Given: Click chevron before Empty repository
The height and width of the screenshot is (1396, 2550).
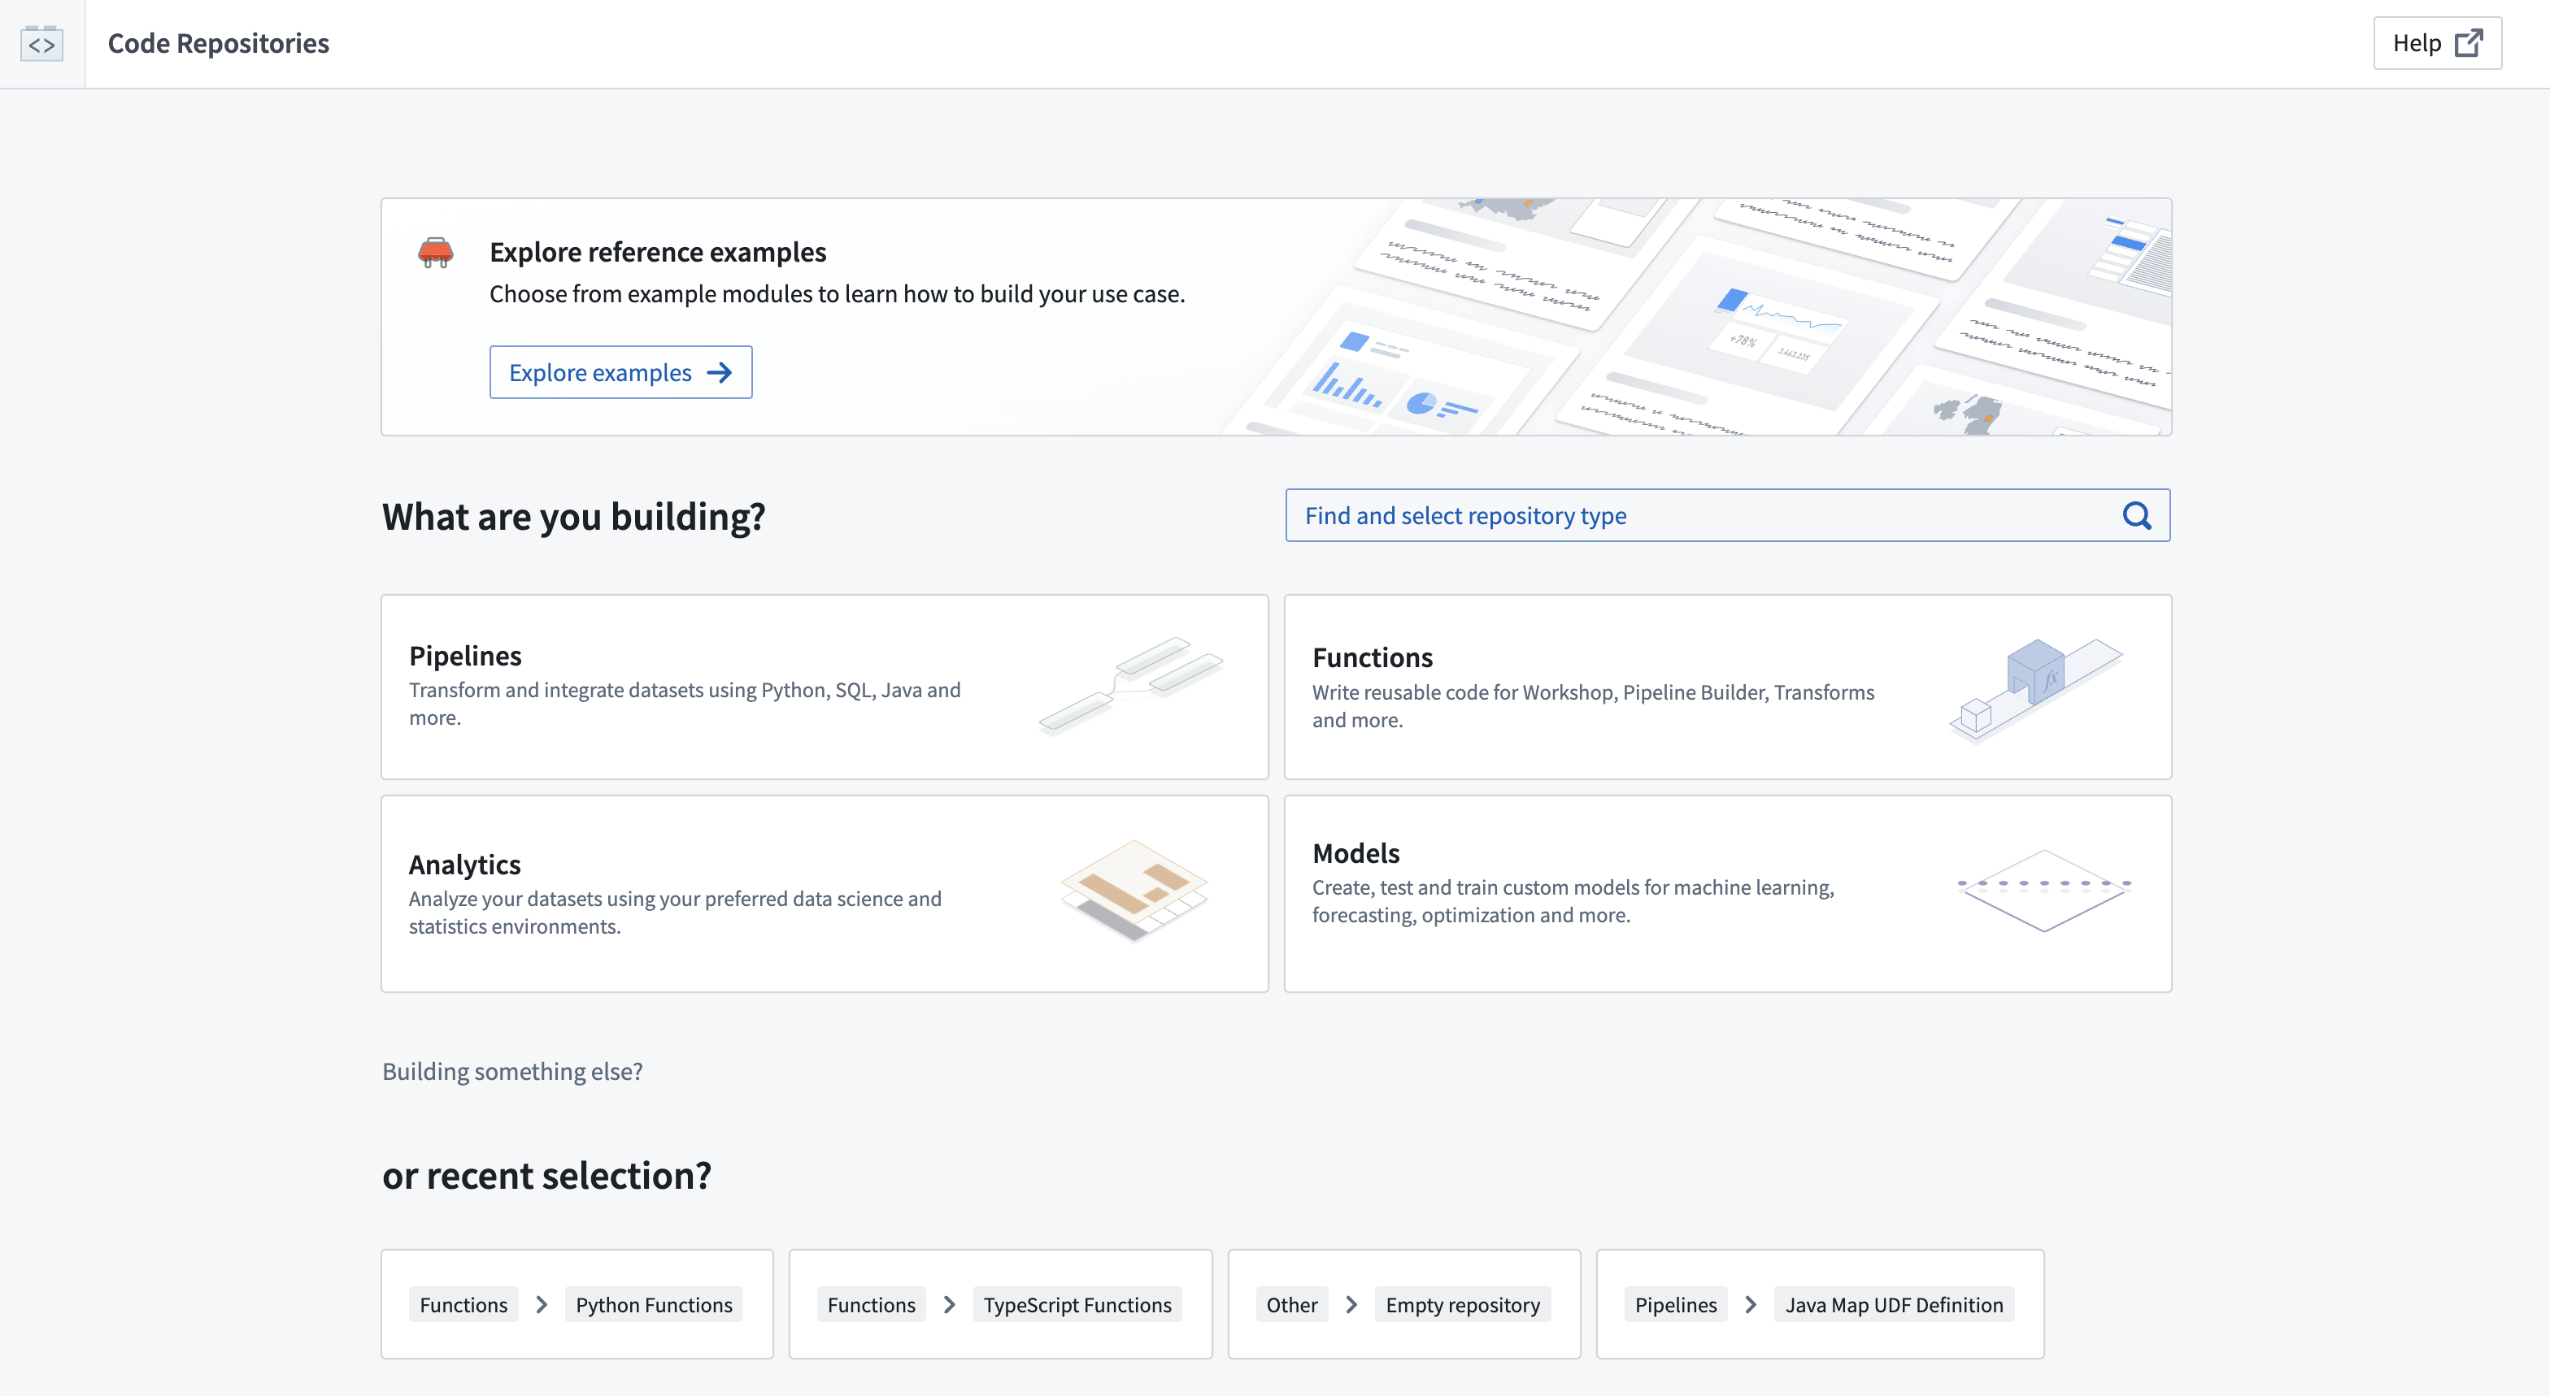Looking at the screenshot, I should tap(1352, 1304).
